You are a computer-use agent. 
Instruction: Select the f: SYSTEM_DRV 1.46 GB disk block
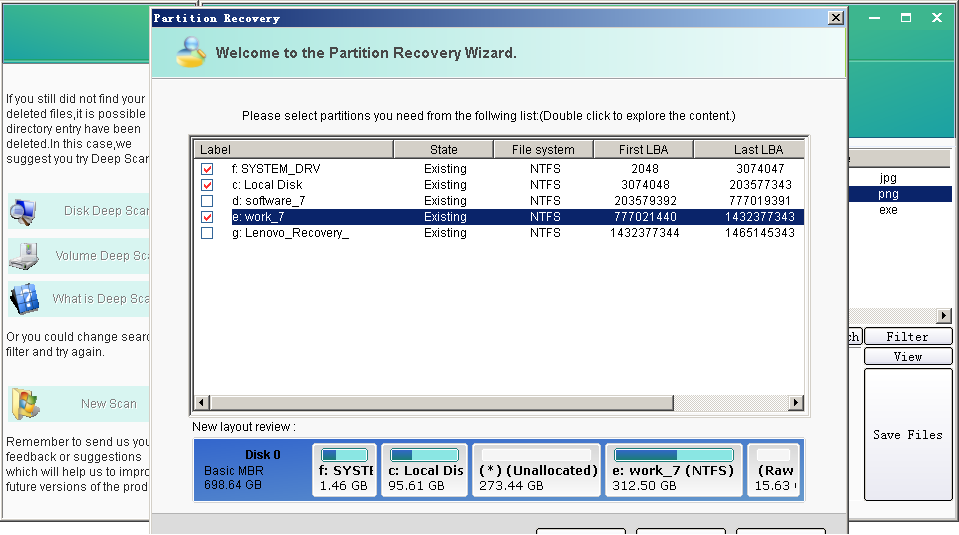[344, 470]
